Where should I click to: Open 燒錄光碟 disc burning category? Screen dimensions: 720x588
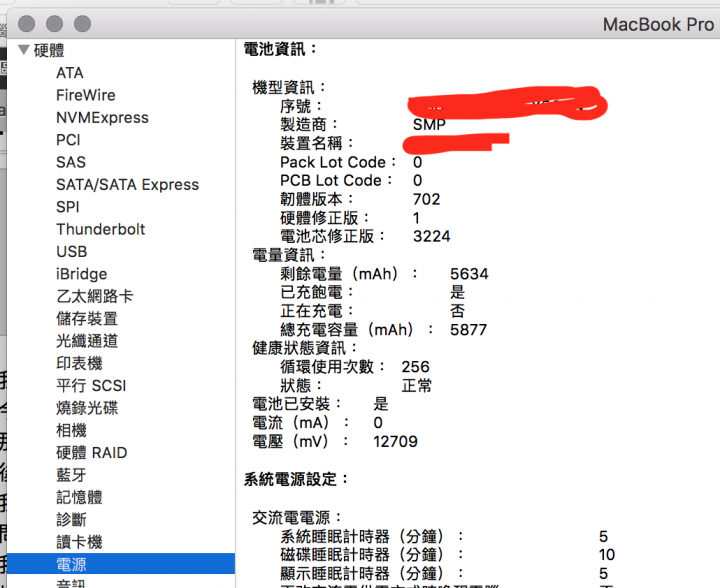[87, 408]
